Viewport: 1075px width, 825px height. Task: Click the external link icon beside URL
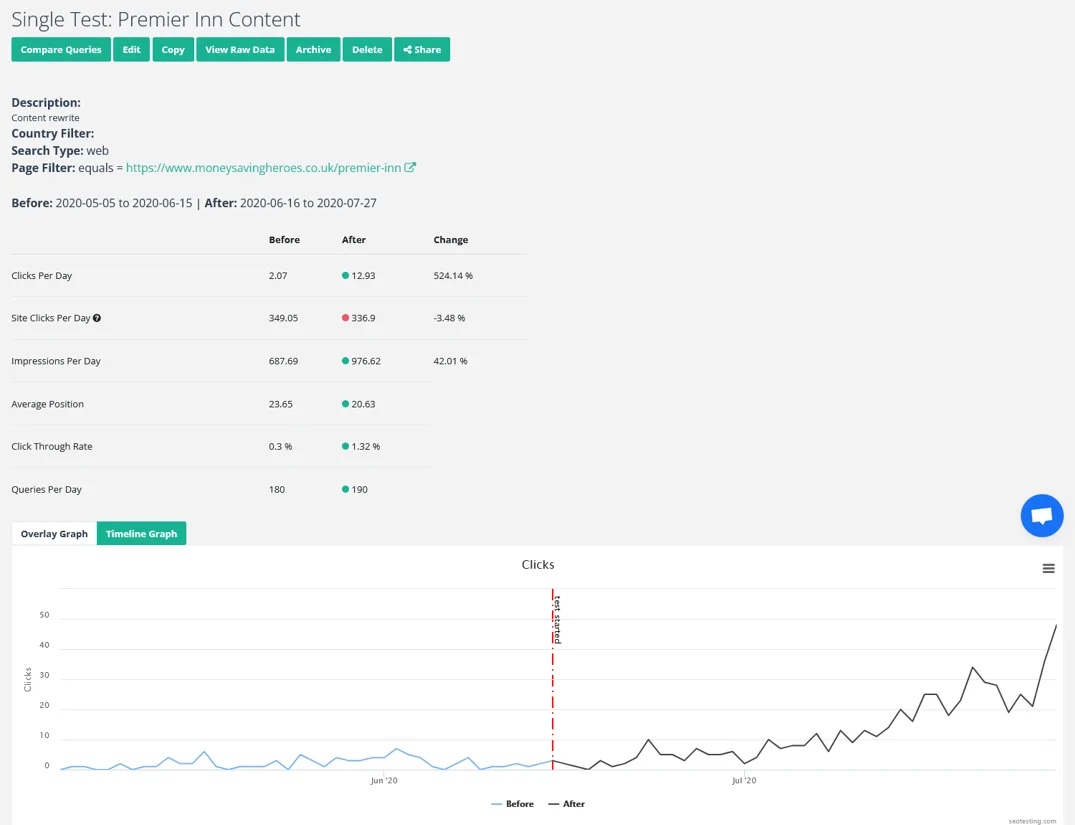pos(410,168)
